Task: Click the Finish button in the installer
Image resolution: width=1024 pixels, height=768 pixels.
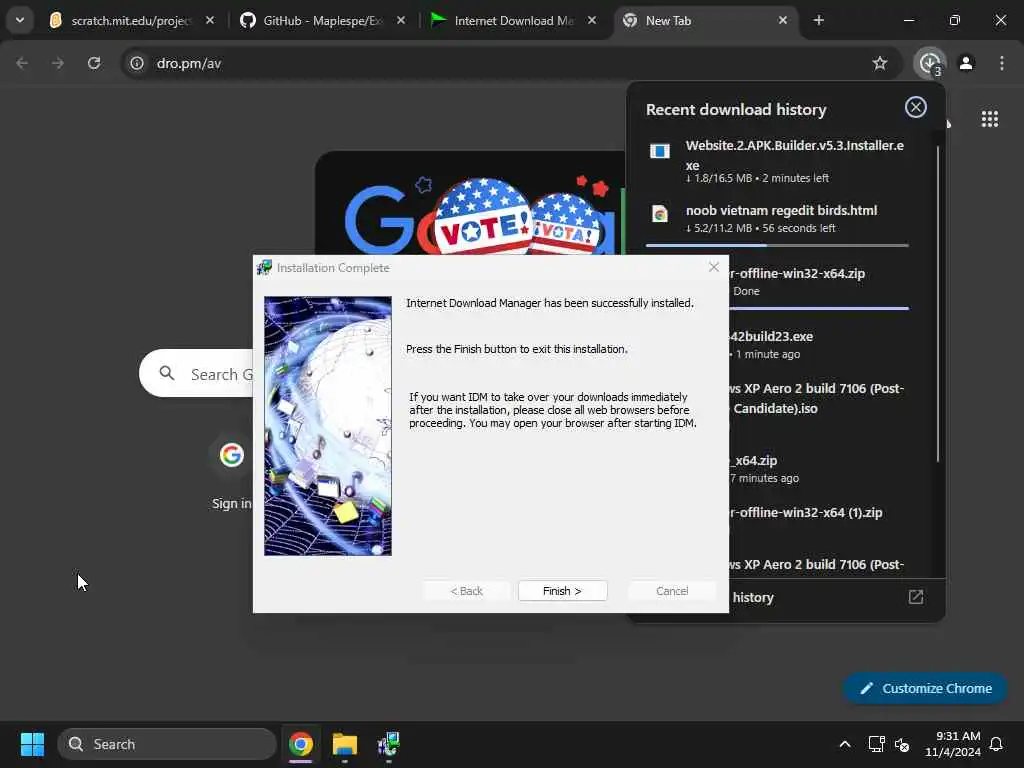Action: click(562, 590)
